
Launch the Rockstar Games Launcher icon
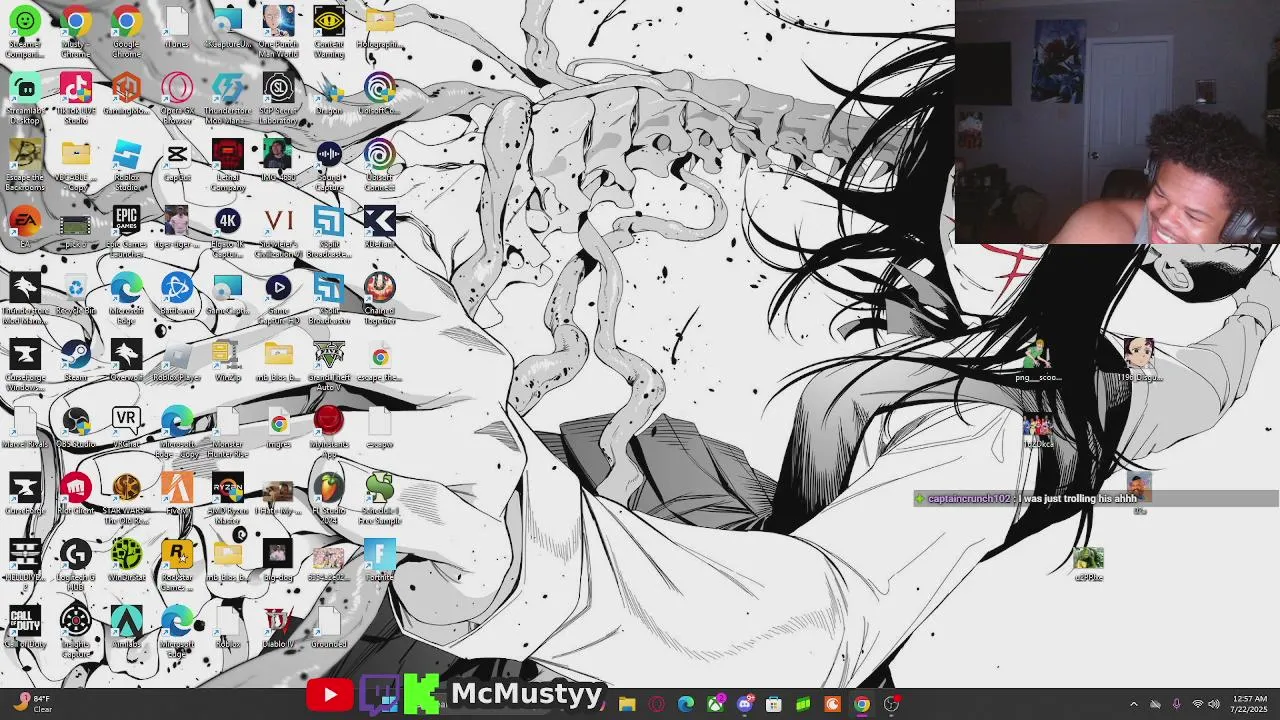click(177, 565)
